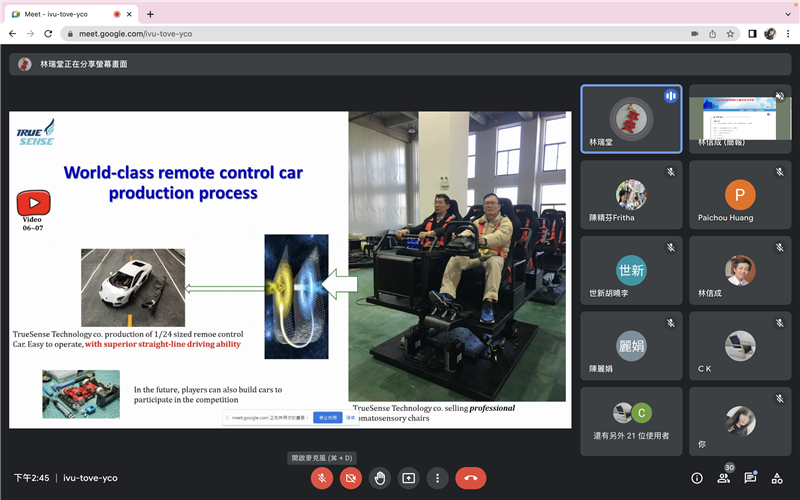Expand the tab search chevron
The width and height of the screenshot is (800, 500).
[x=785, y=14]
